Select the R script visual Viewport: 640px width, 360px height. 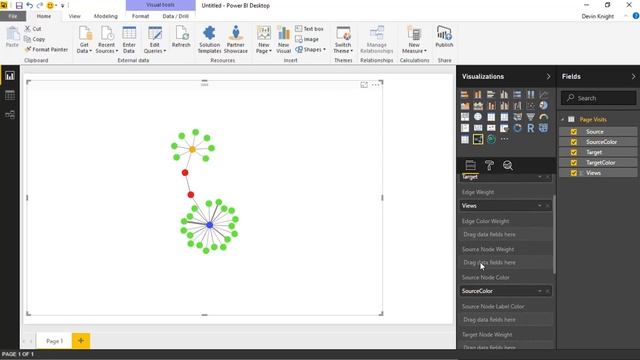click(530, 128)
